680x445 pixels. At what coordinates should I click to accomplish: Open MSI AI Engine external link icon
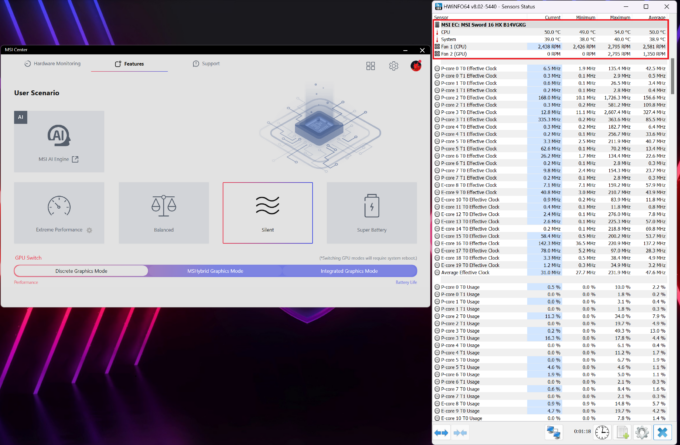(x=75, y=159)
